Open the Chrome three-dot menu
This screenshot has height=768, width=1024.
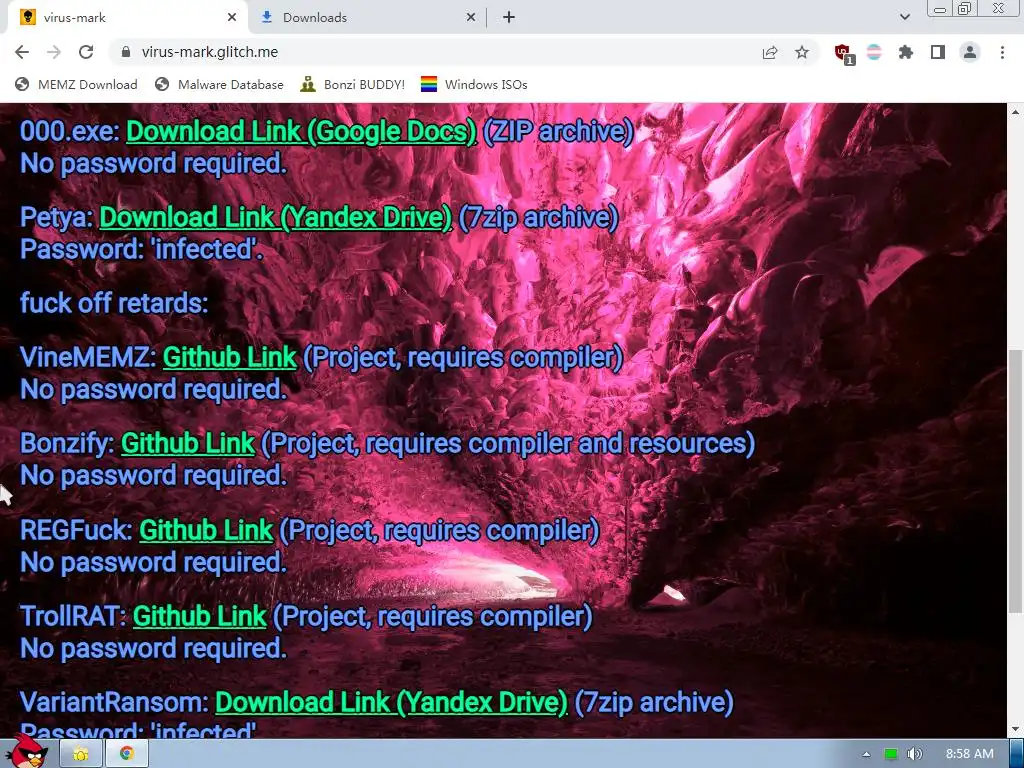[x=1002, y=52]
